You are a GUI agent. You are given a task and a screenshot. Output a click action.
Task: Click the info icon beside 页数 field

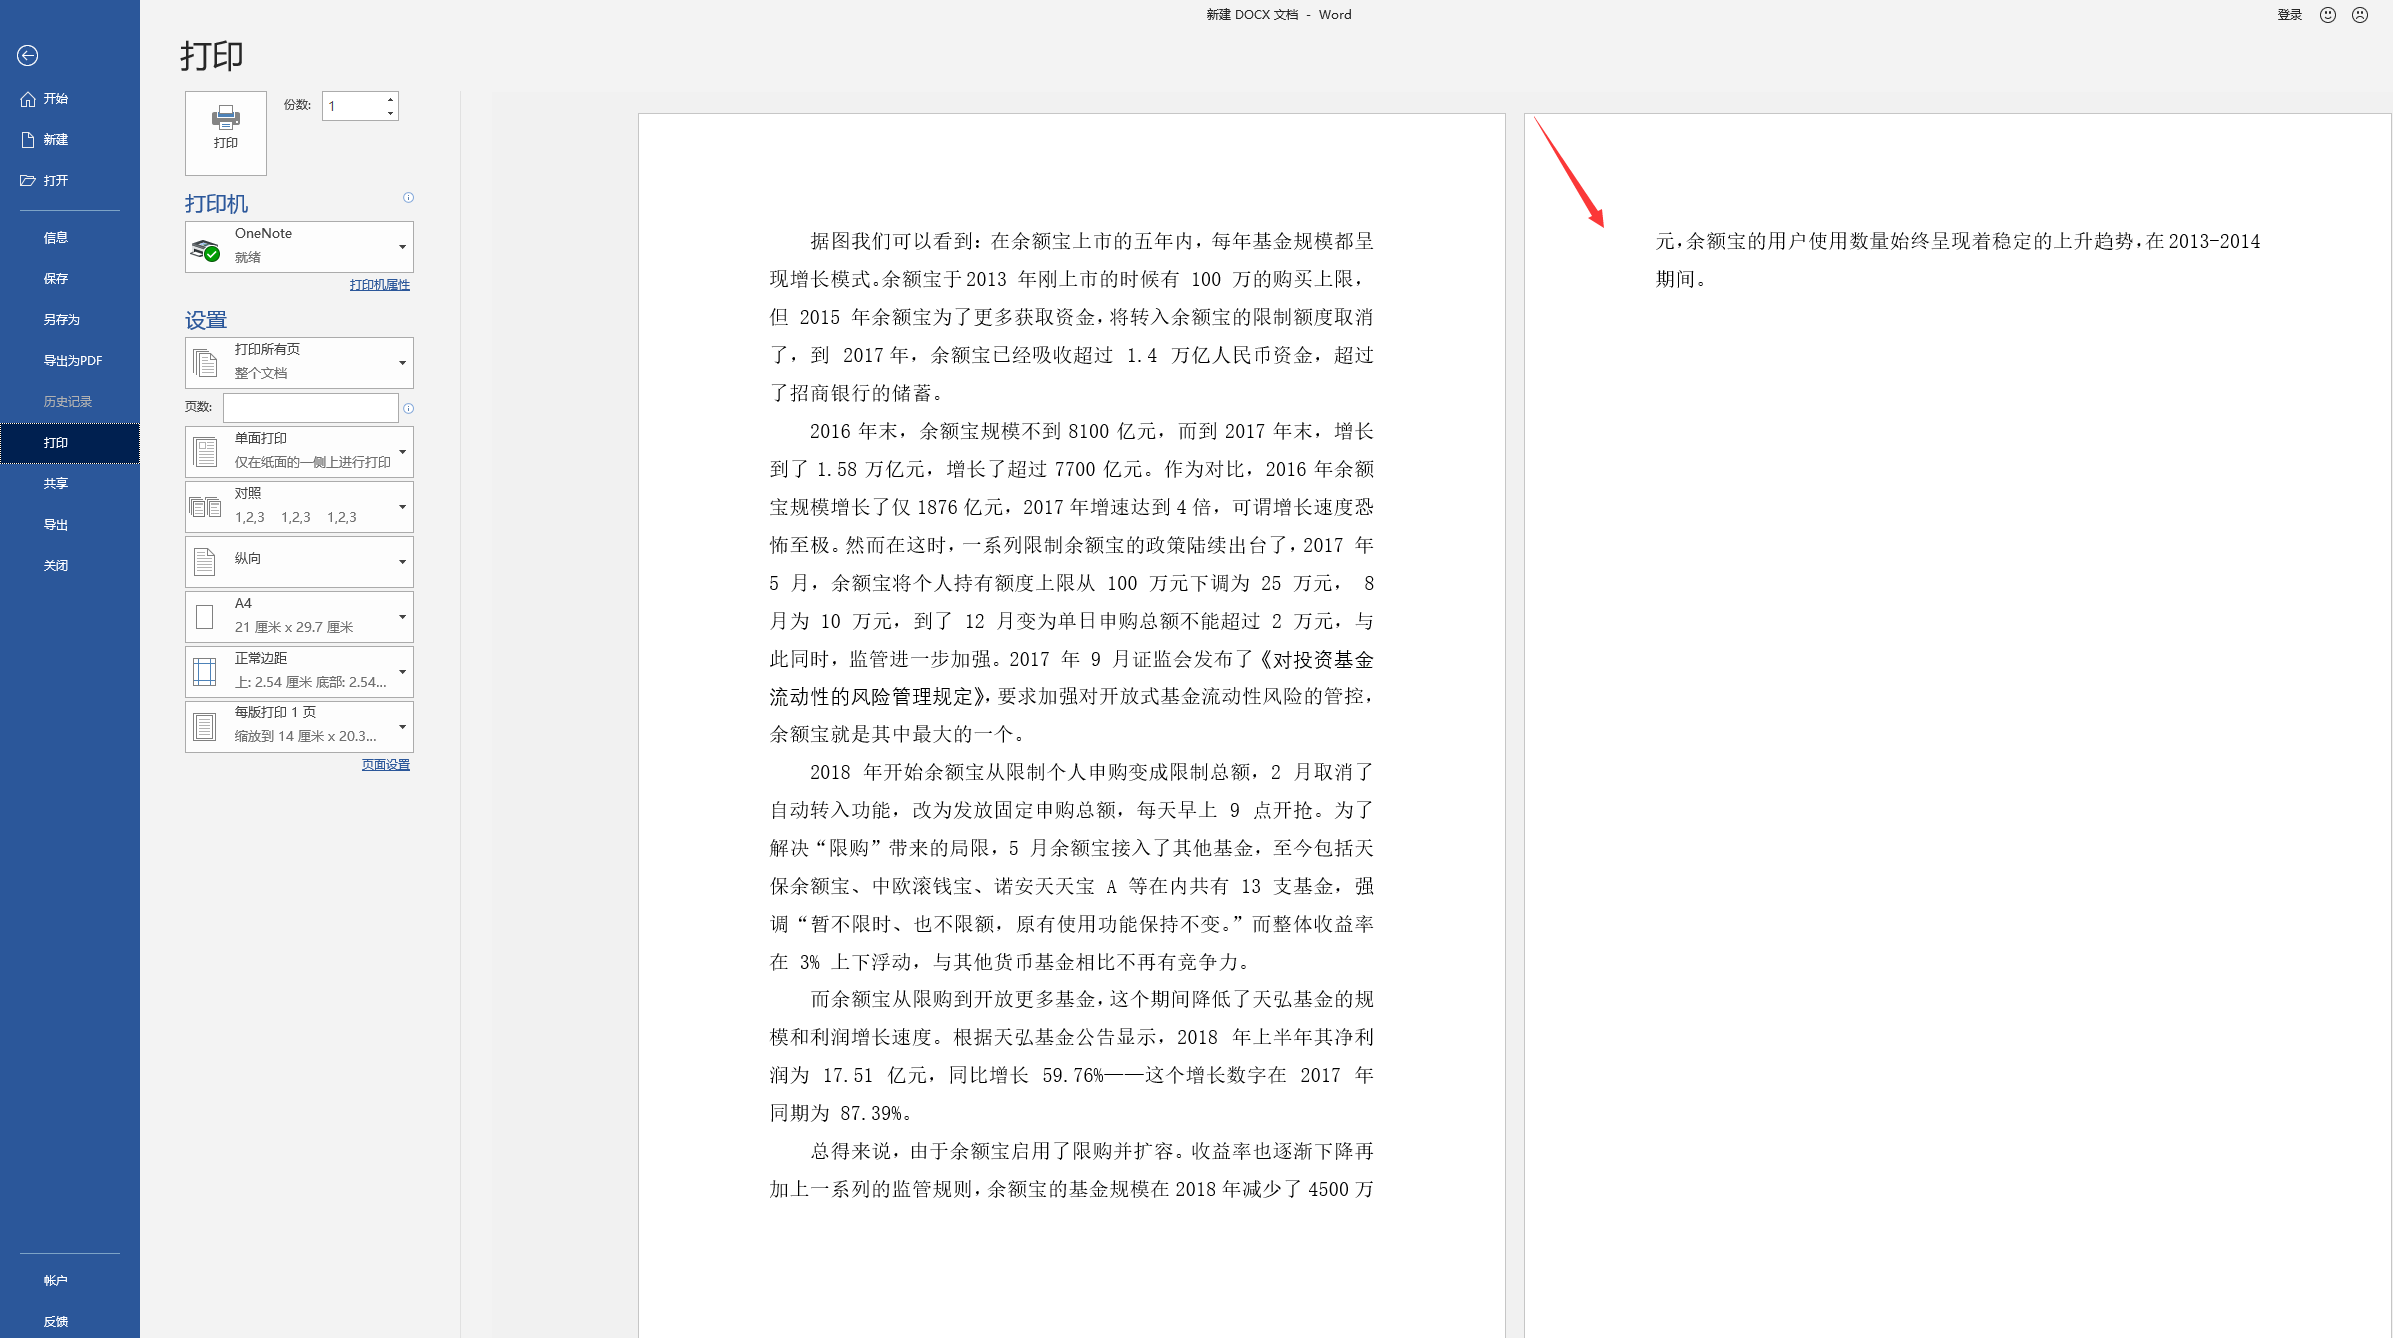[408, 408]
